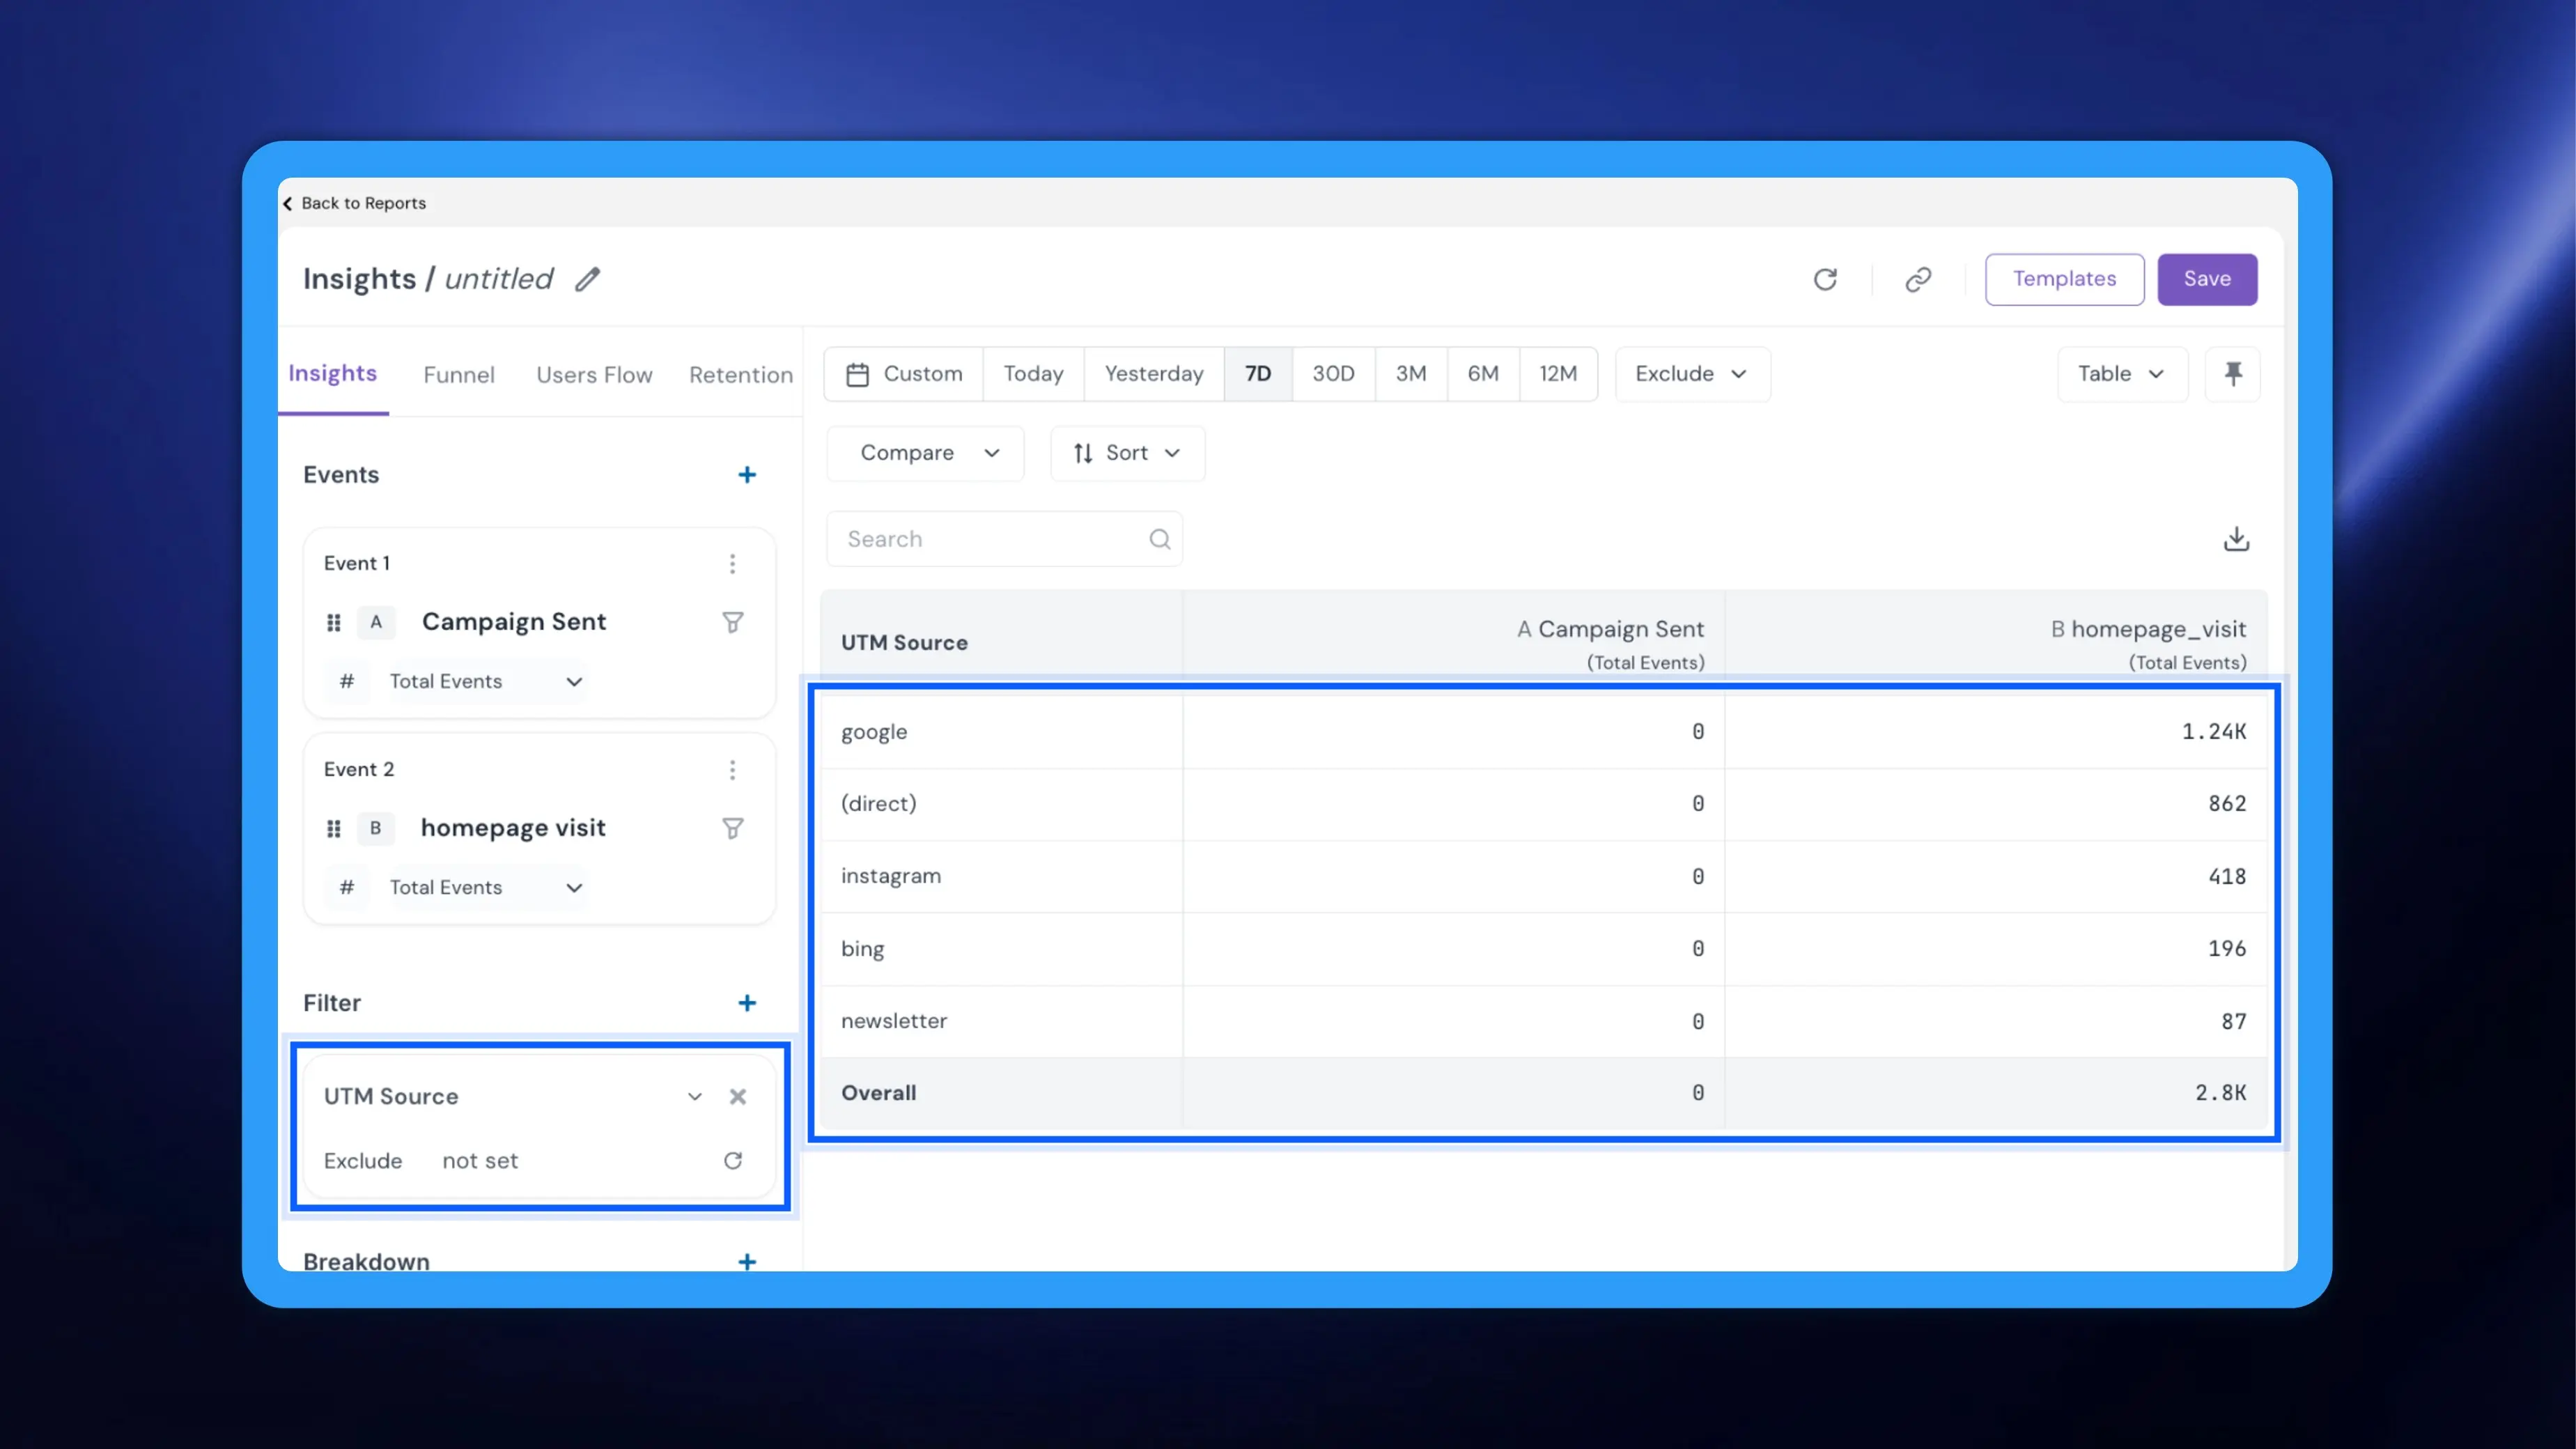Expand Total Events dropdown for homepage visit
2576x1449 pixels.
[486, 888]
